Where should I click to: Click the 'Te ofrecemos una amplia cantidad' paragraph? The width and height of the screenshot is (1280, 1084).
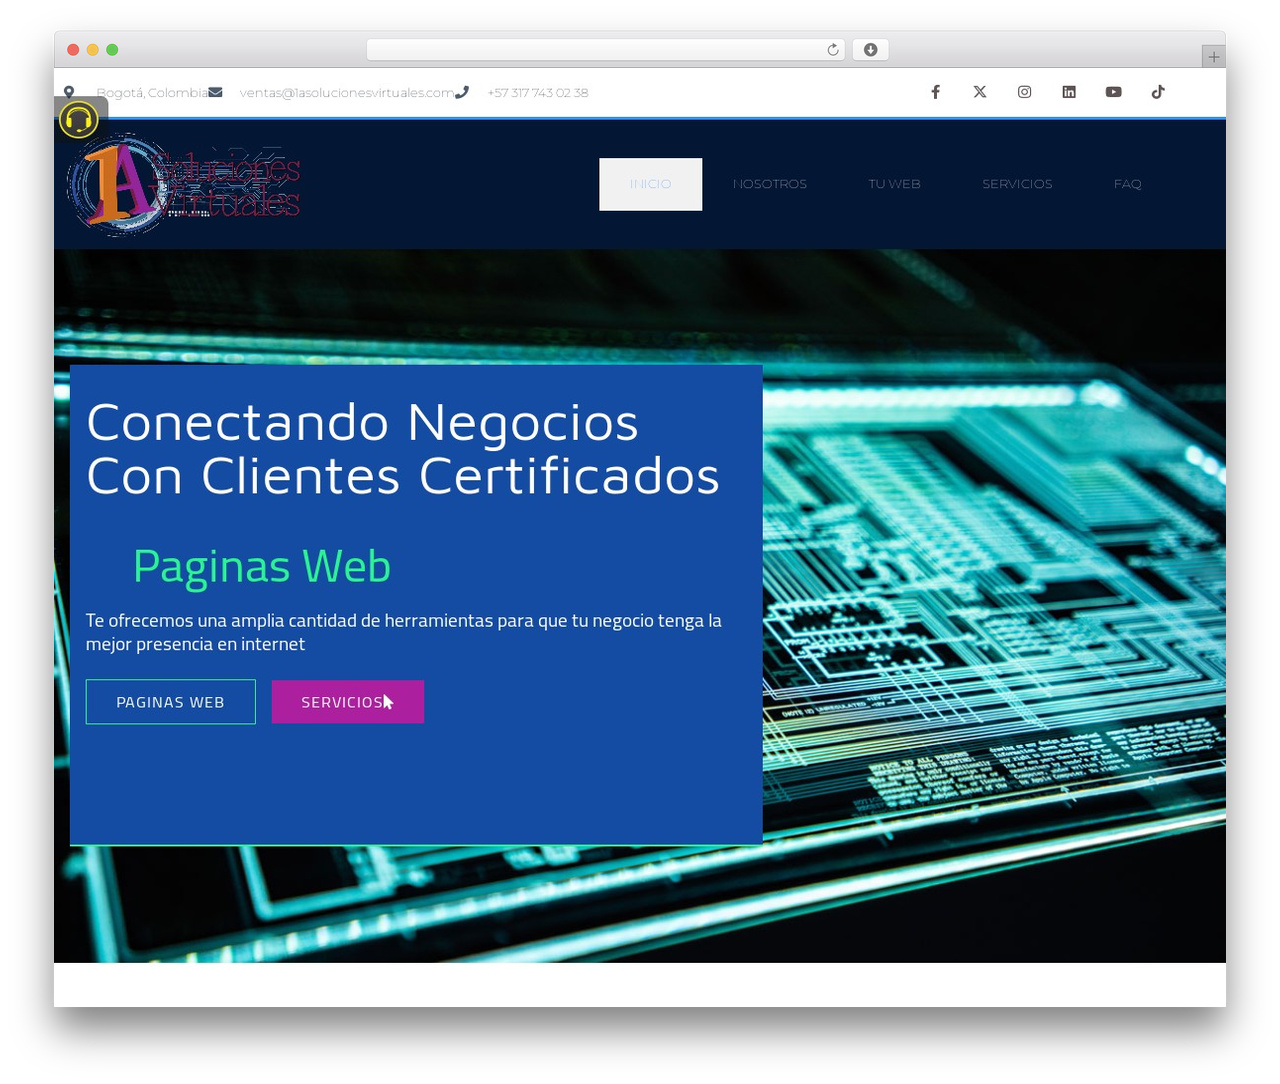pyautogui.click(x=404, y=632)
